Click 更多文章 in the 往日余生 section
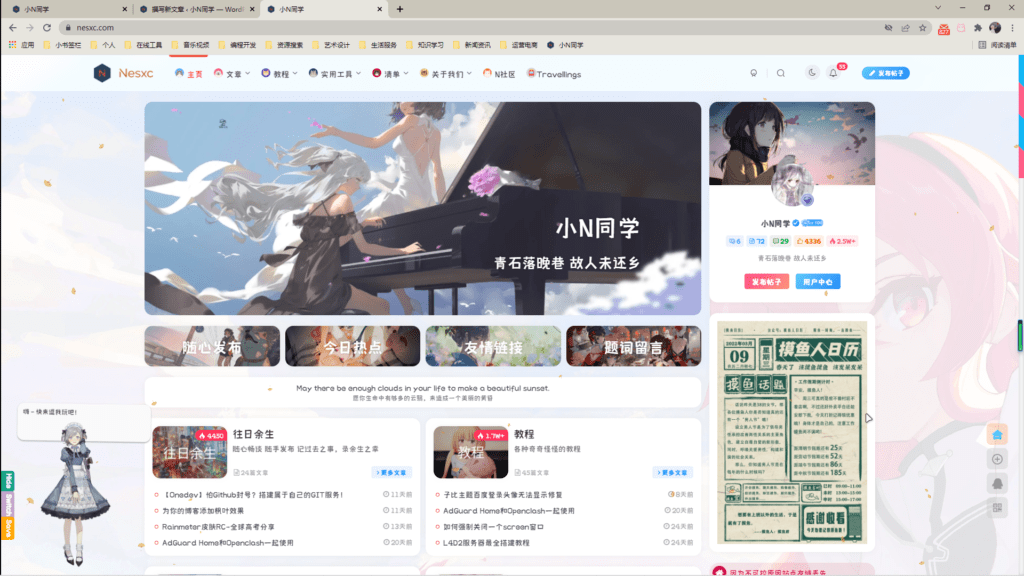1024x576 pixels. click(391, 472)
